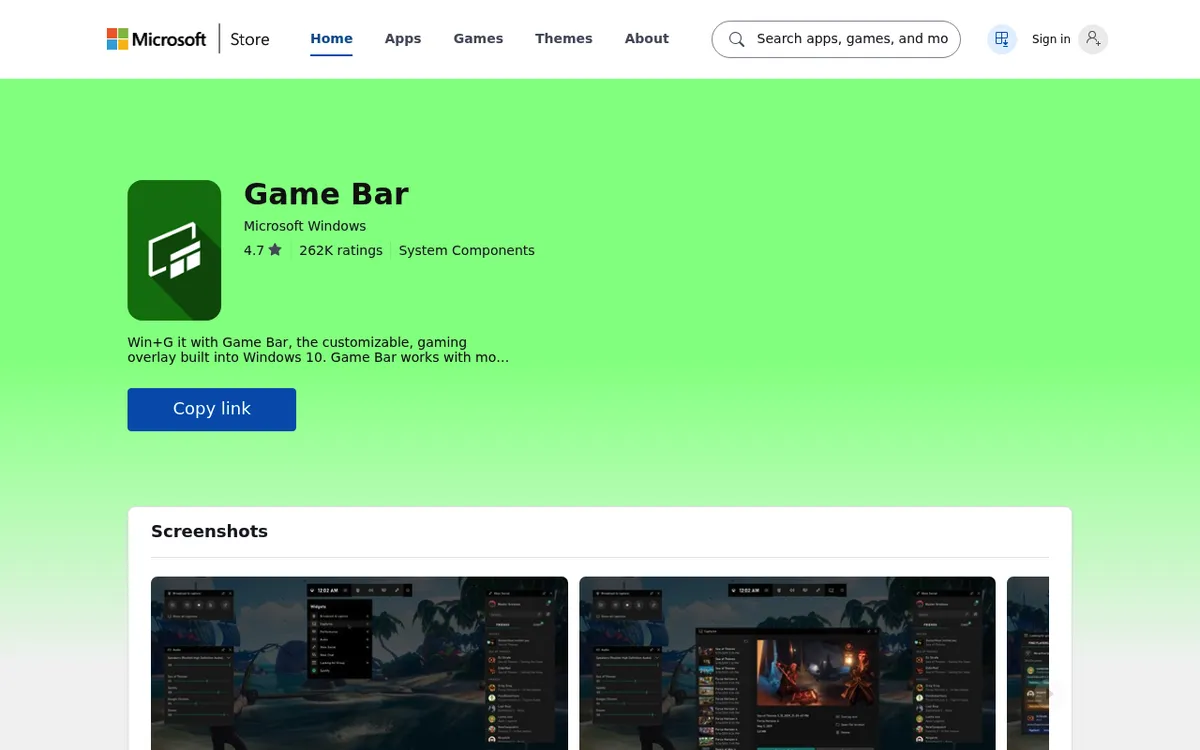Go to the Games tab

478,39
